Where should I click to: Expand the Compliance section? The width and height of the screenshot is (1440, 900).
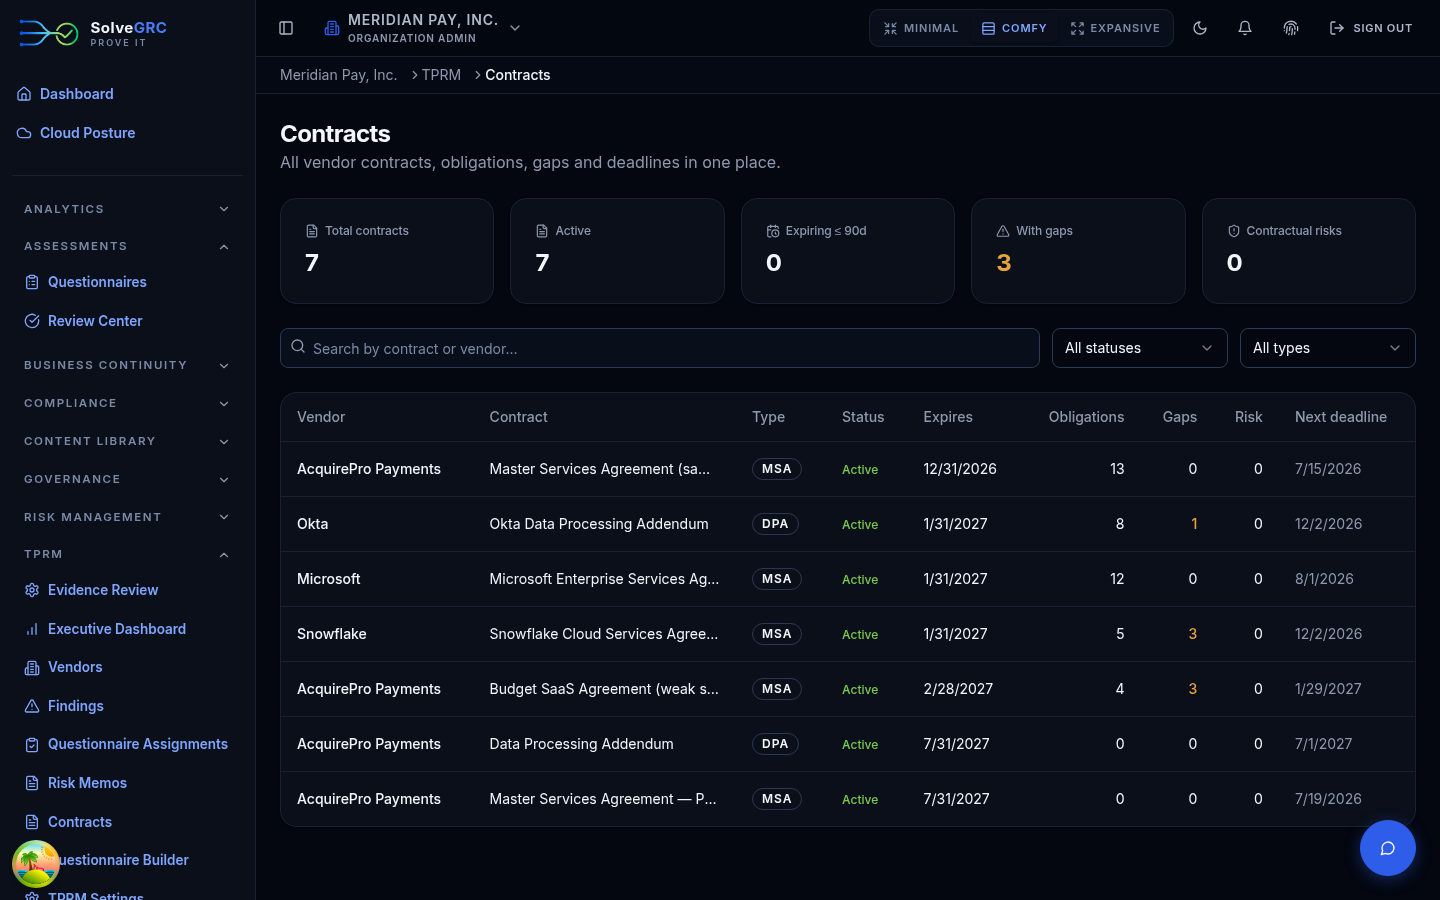(127, 403)
